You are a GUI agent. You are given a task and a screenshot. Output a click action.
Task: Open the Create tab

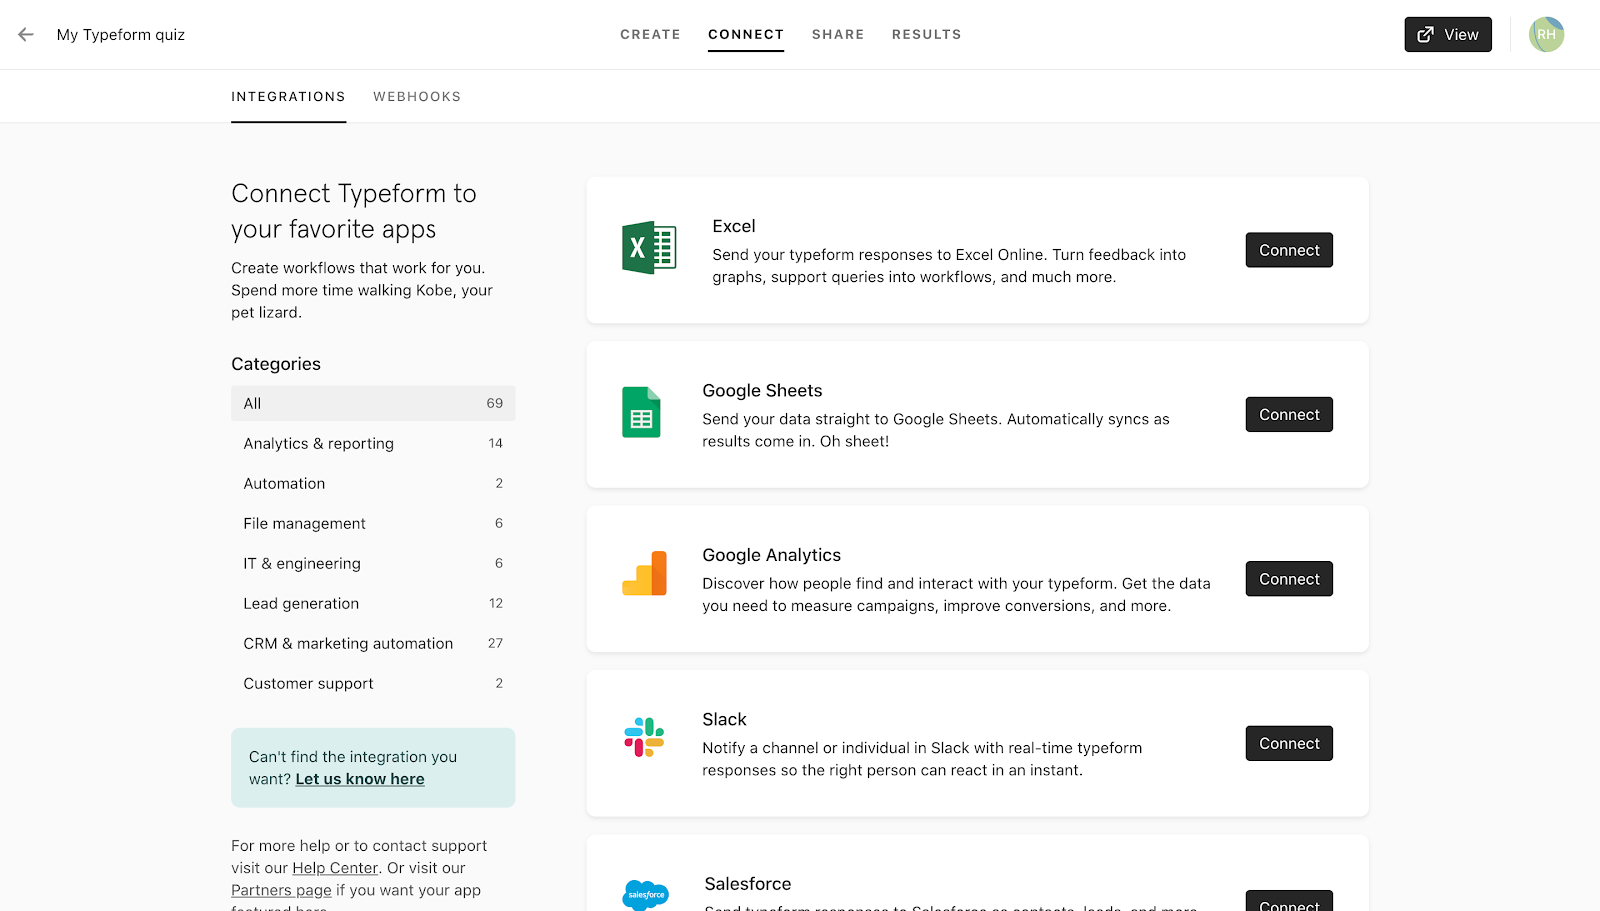pyautogui.click(x=650, y=34)
